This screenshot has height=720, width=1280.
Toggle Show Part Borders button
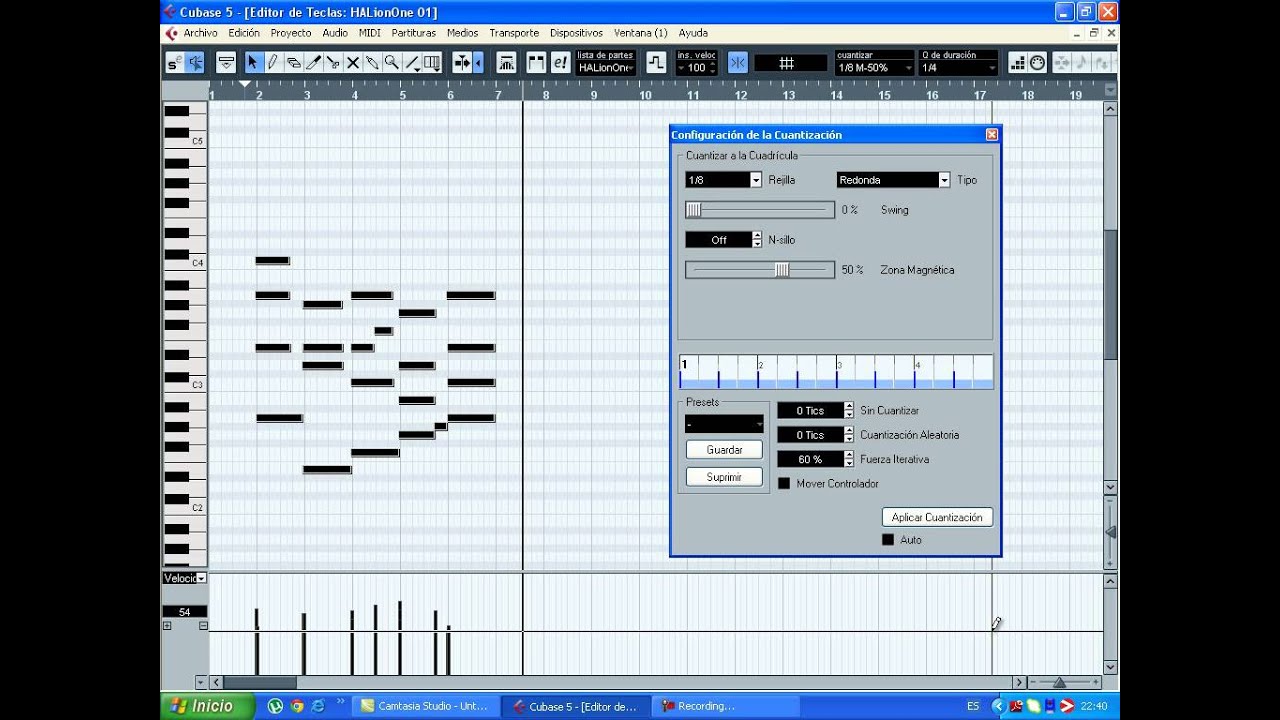pyautogui.click(x=536, y=62)
